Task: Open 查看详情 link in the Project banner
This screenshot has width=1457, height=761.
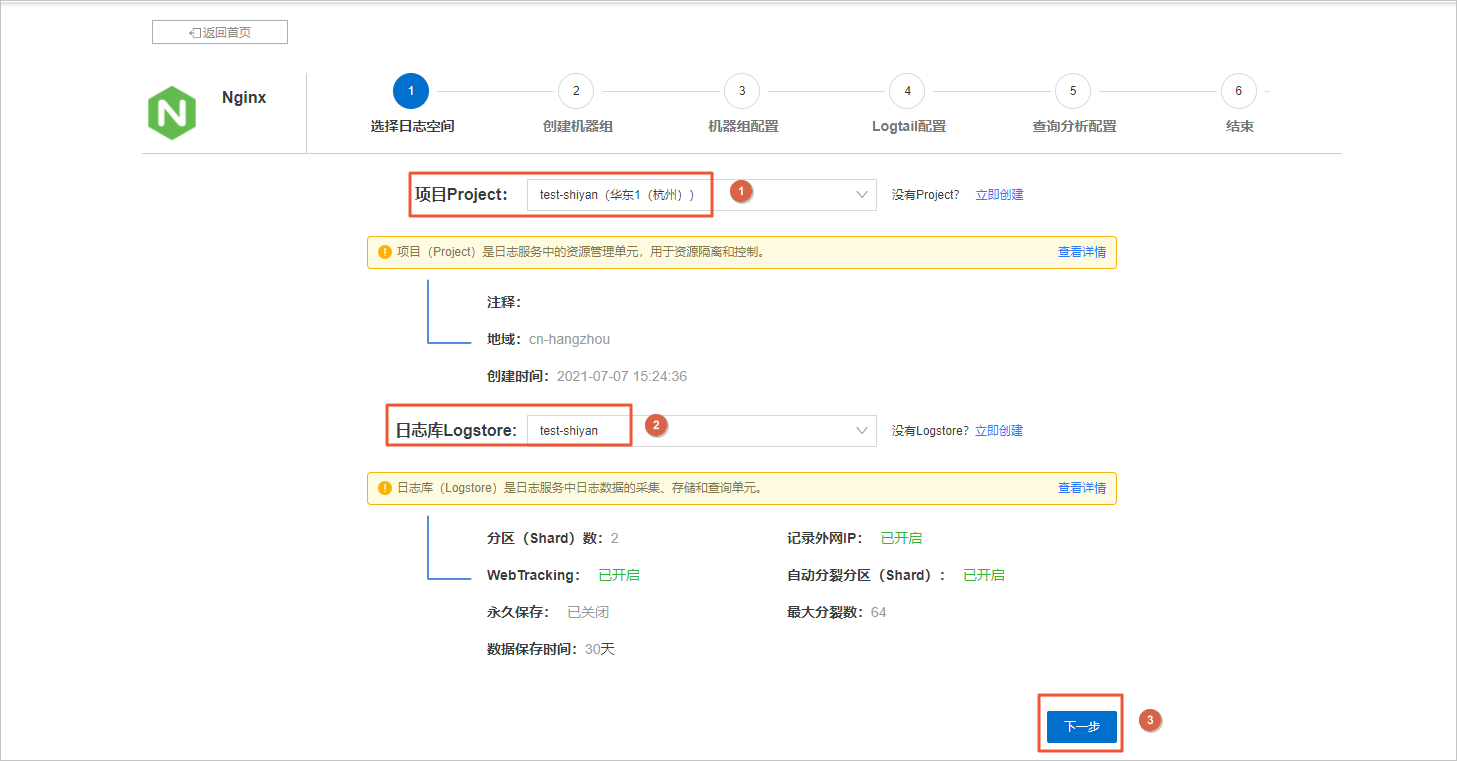Action: pyautogui.click(x=1082, y=252)
